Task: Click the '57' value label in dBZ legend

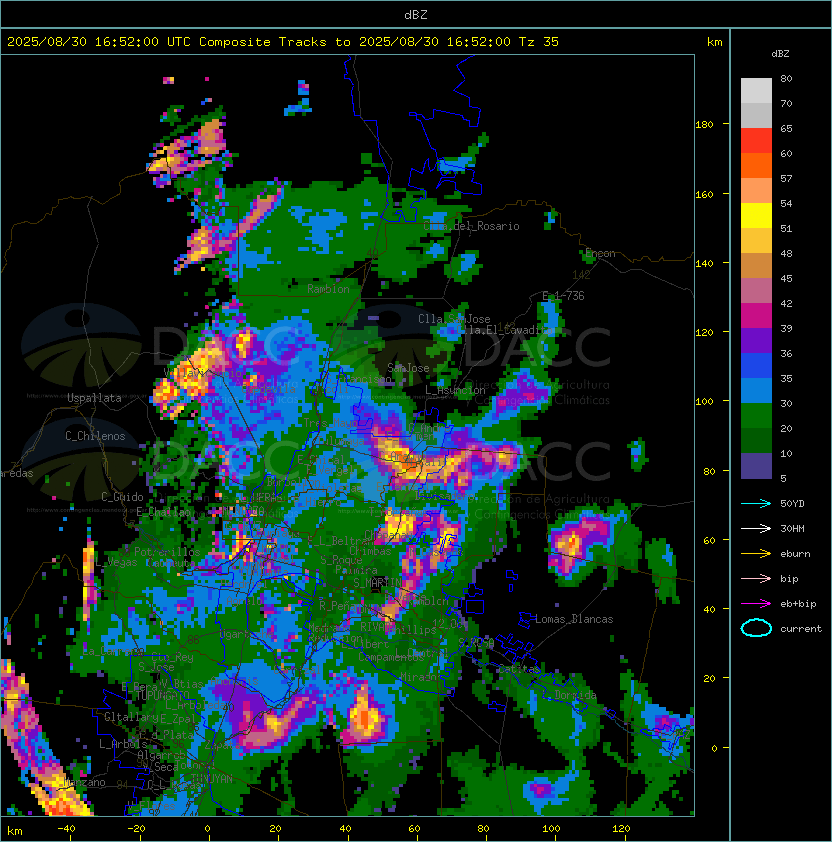Action: tap(786, 178)
